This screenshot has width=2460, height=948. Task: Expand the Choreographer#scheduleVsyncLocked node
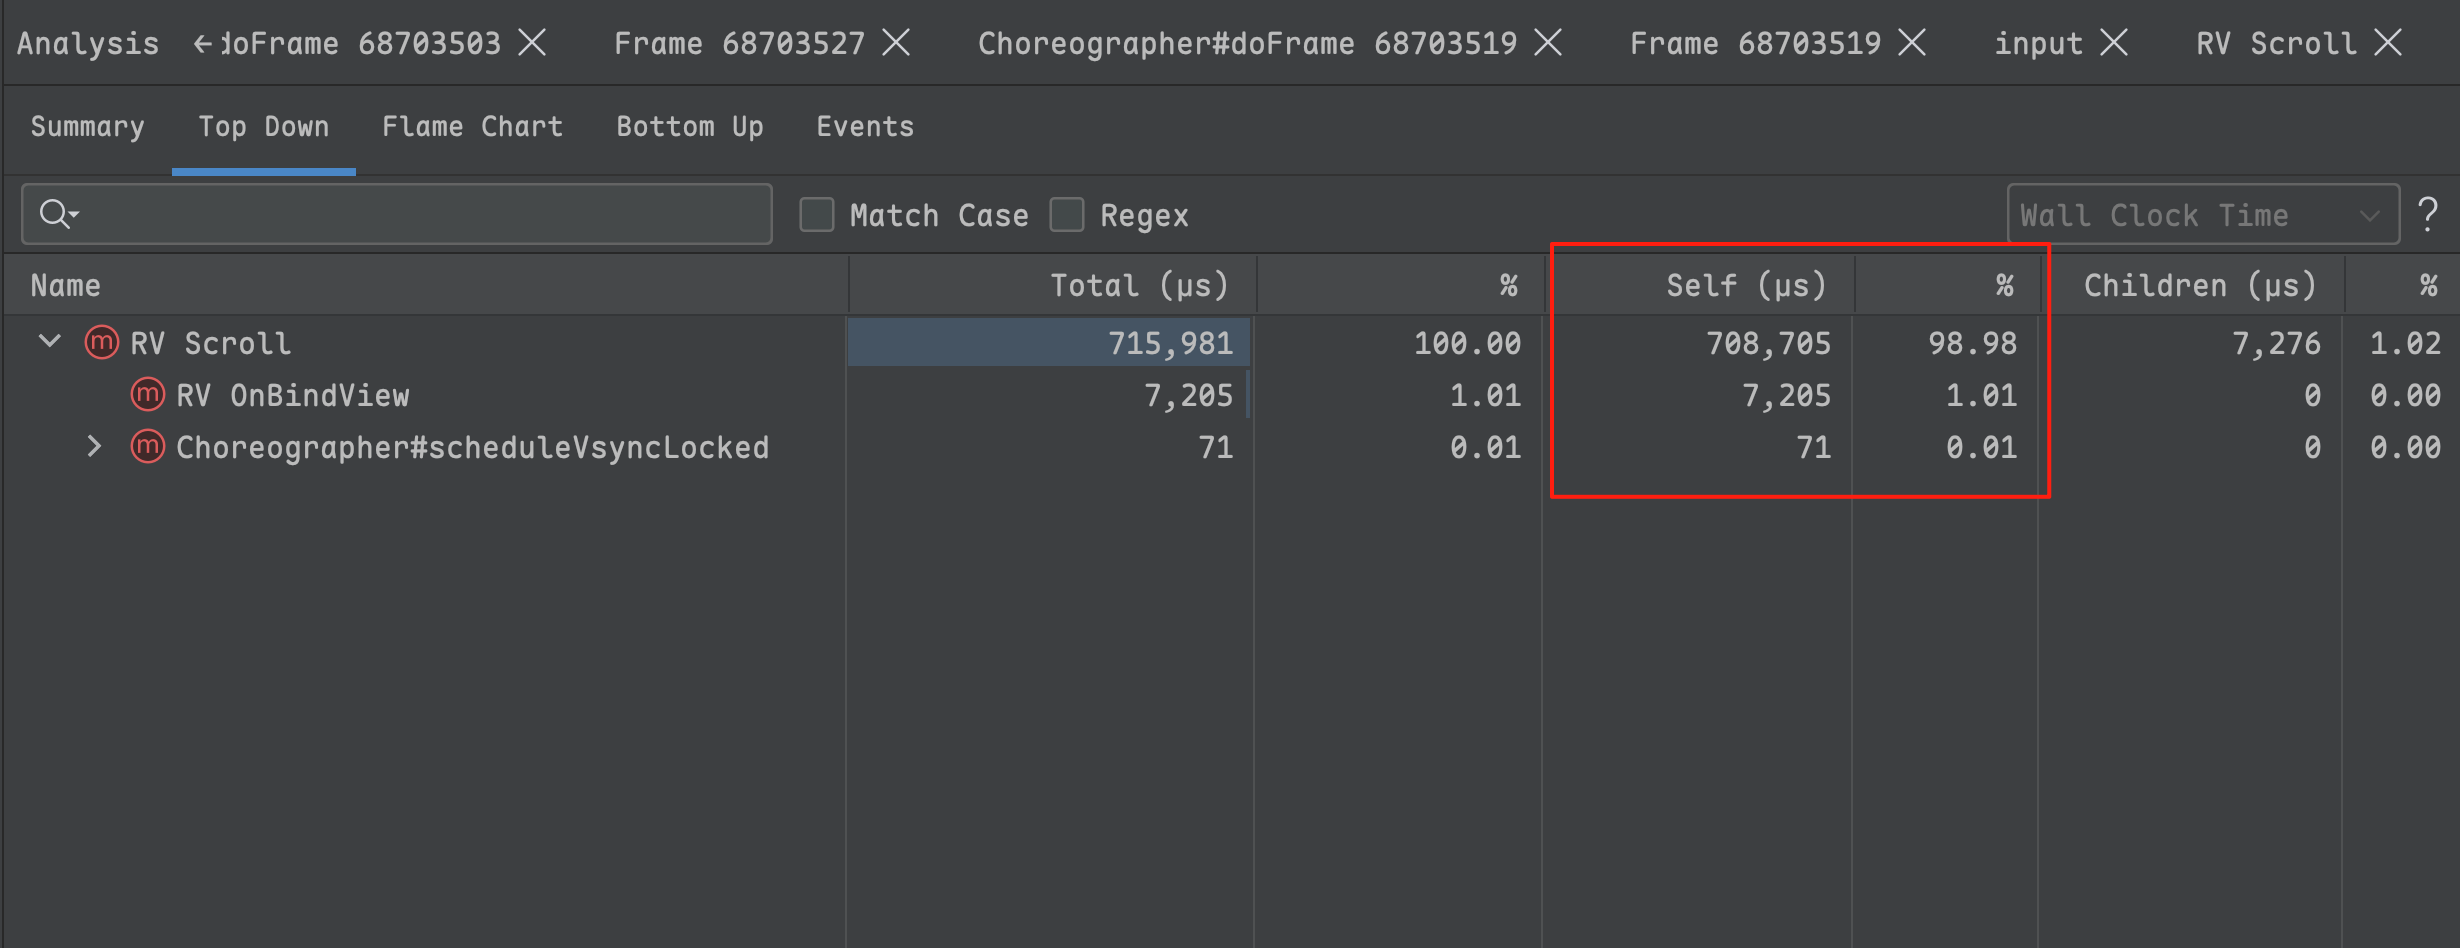(x=94, y=447)
